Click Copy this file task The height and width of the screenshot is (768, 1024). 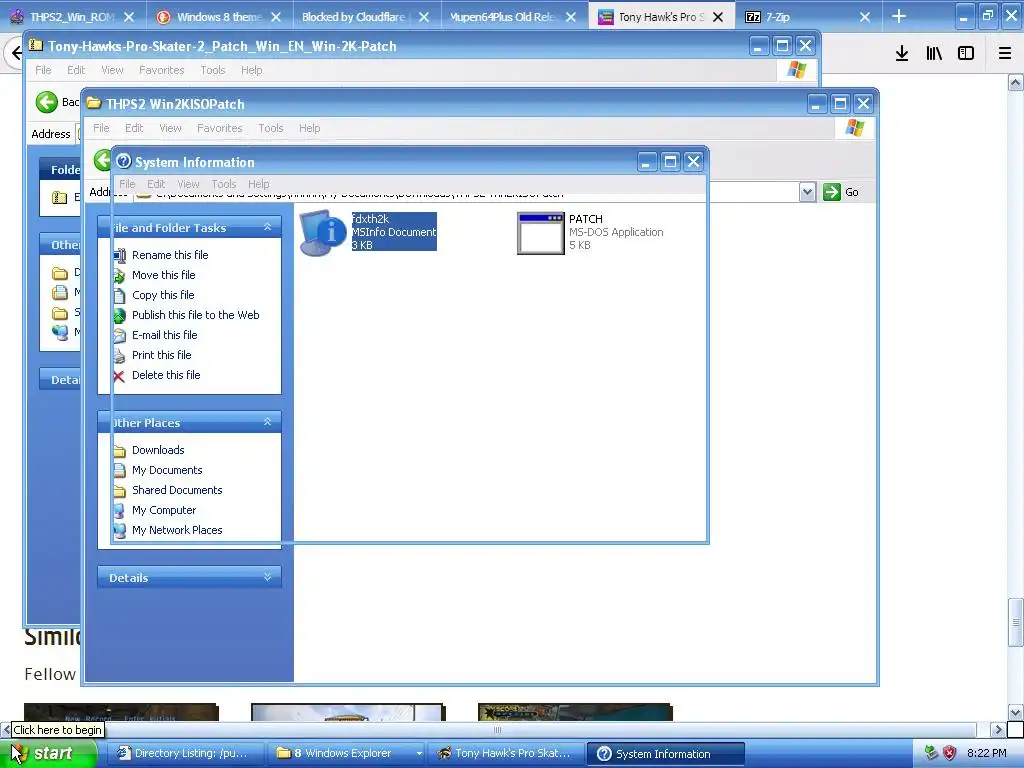[x=163, y=295]
